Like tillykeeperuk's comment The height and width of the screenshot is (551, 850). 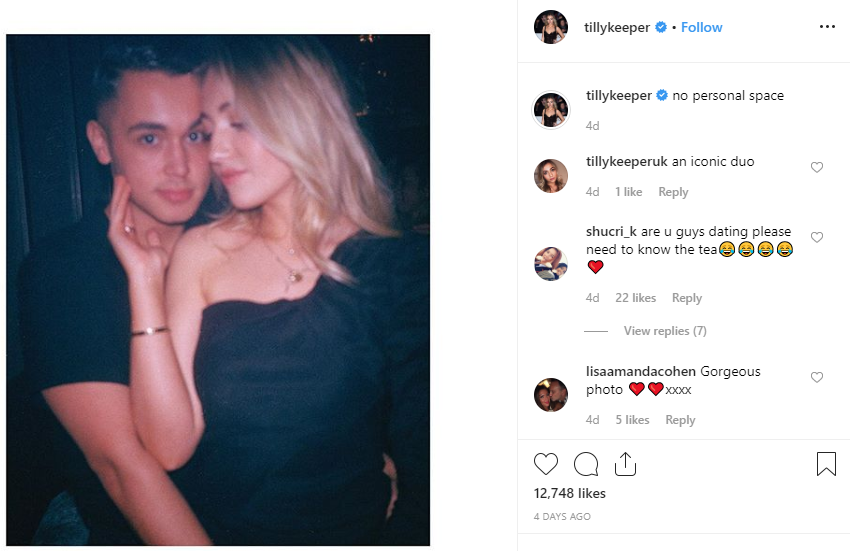point(817,167)
